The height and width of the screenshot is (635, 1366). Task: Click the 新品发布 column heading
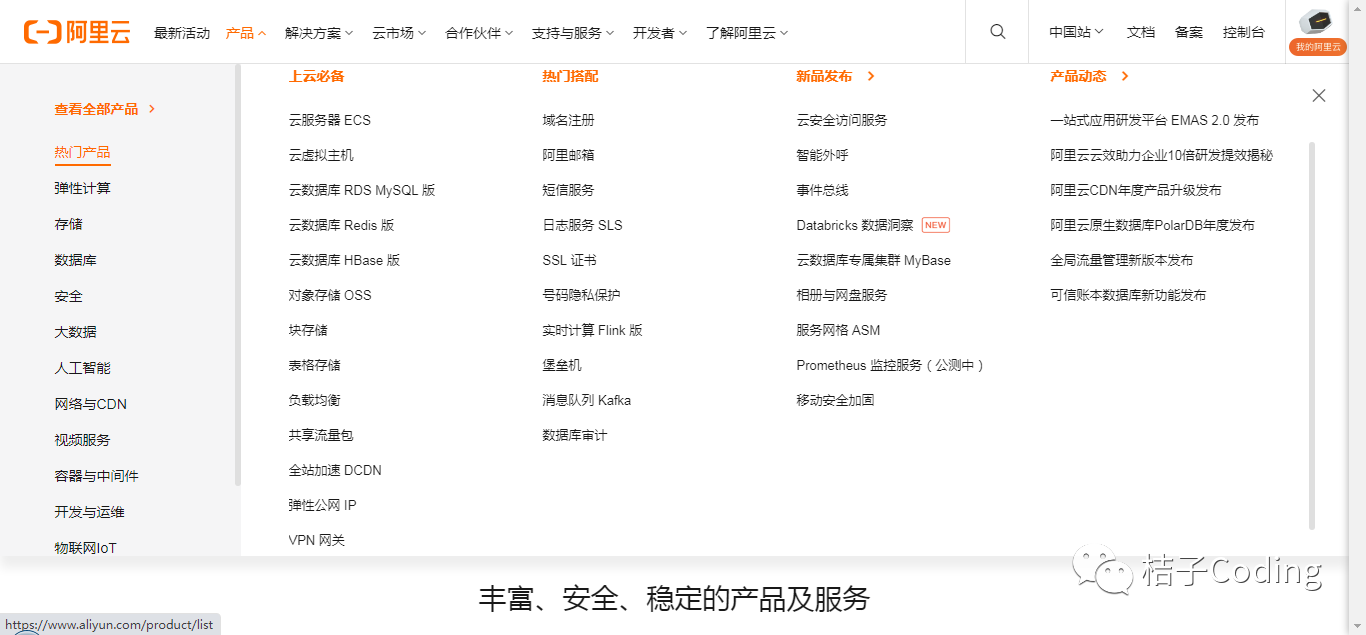824,76
